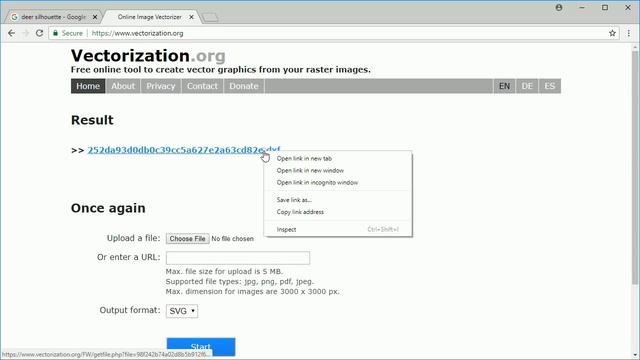Switch site language to EN

click(x=504, y=86)
